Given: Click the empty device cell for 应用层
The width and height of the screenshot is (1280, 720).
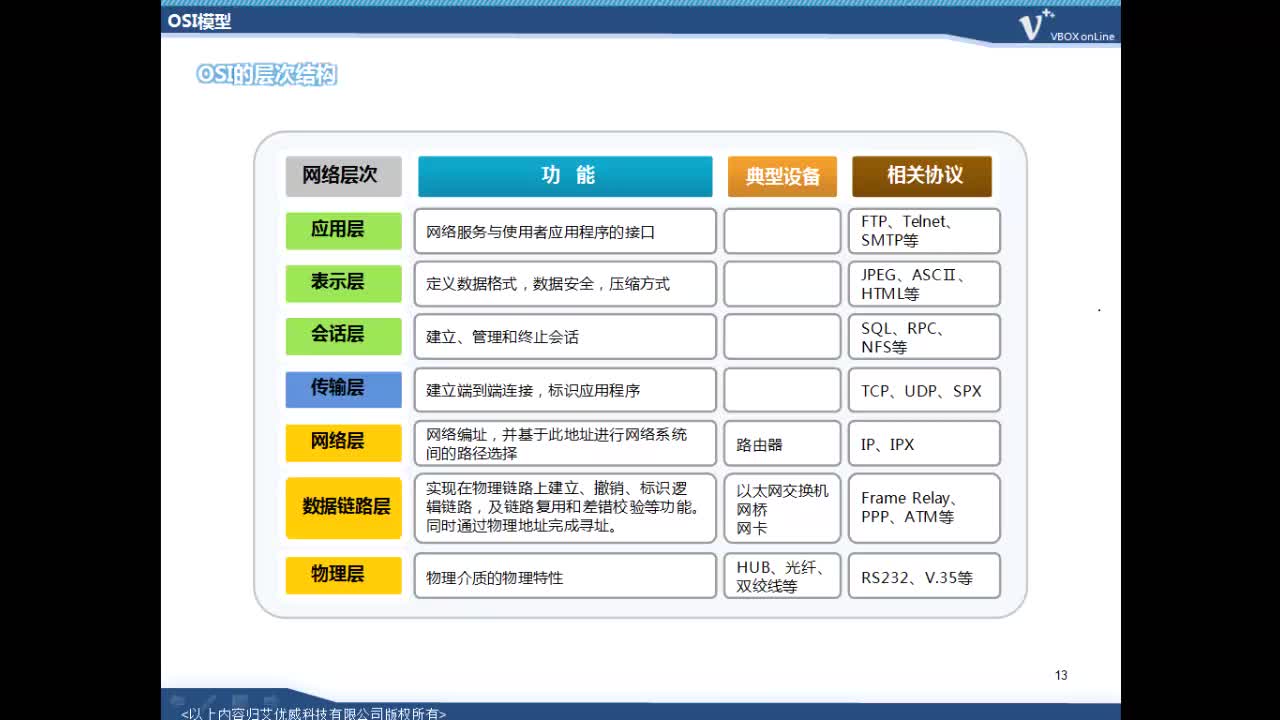Looking at the screenshot, I should (x=782, y=231).
